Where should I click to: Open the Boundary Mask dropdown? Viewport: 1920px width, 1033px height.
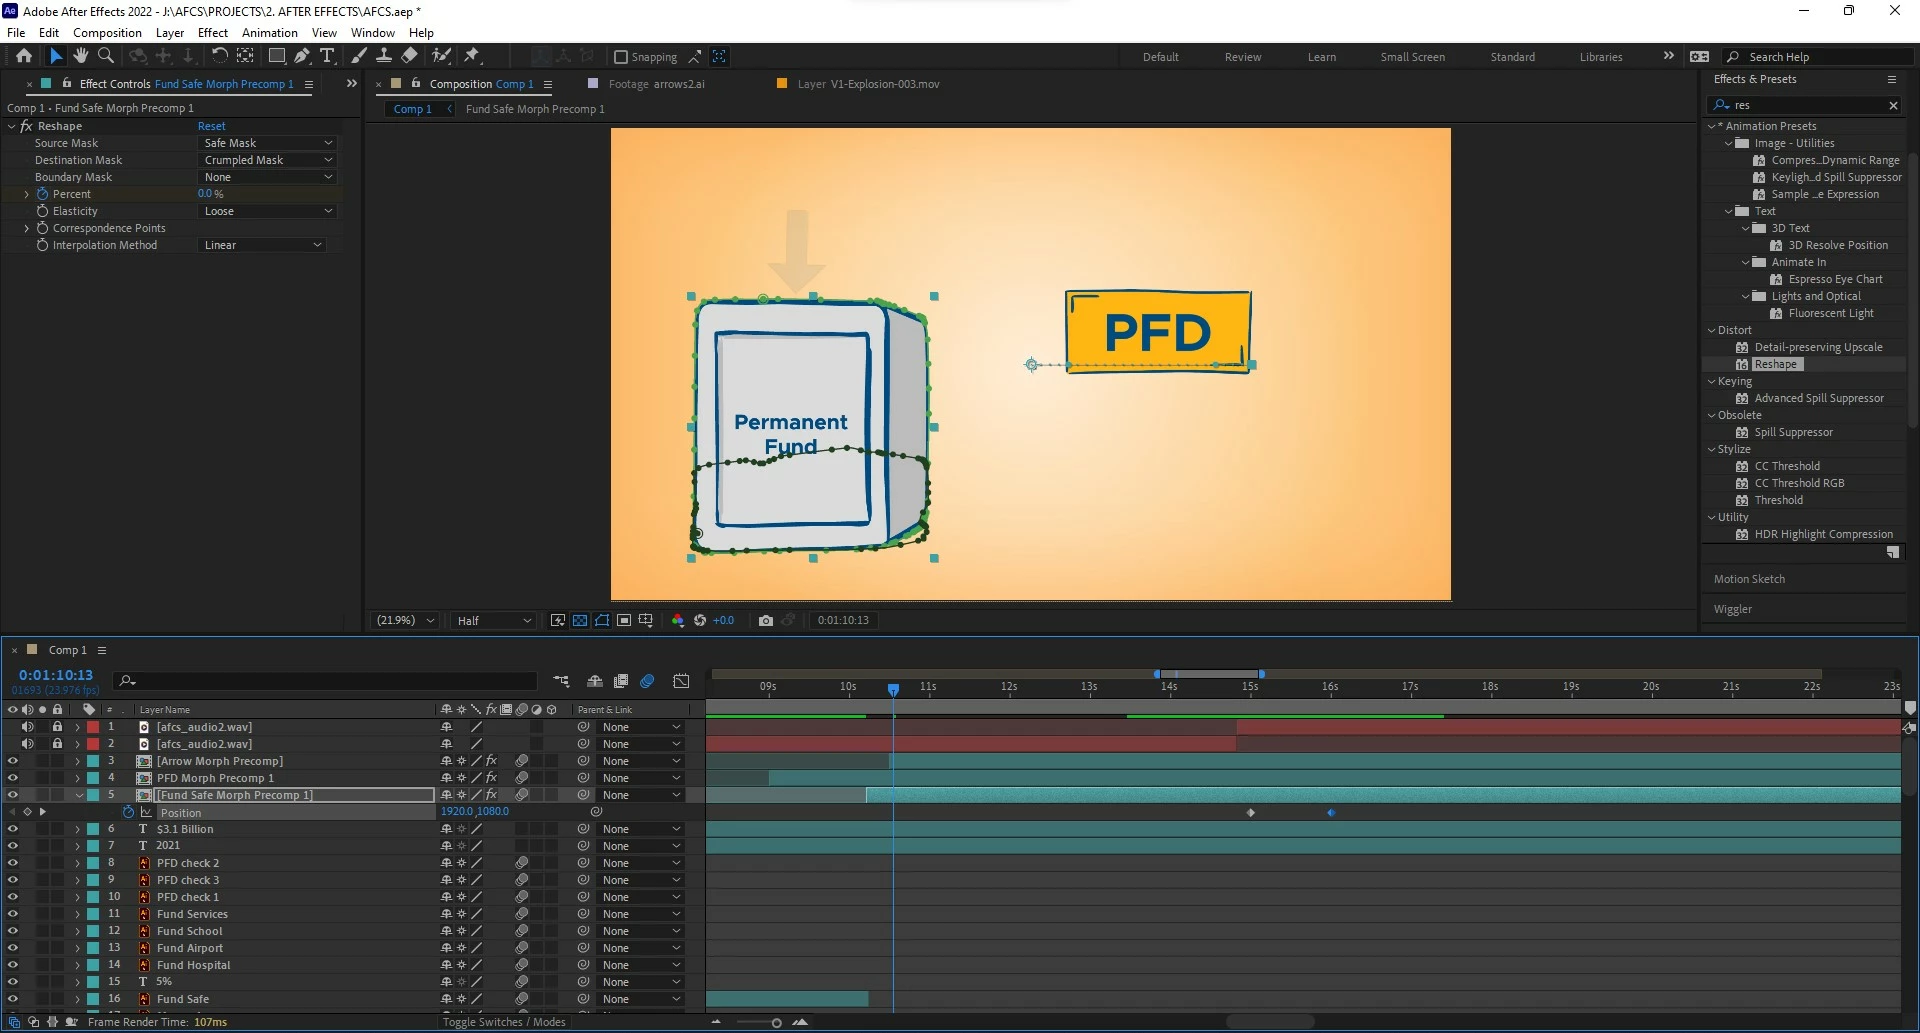[267, 177]
